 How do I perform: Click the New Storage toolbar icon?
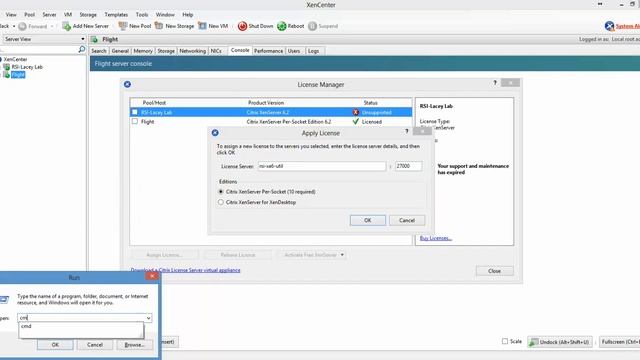pos(159,26)
